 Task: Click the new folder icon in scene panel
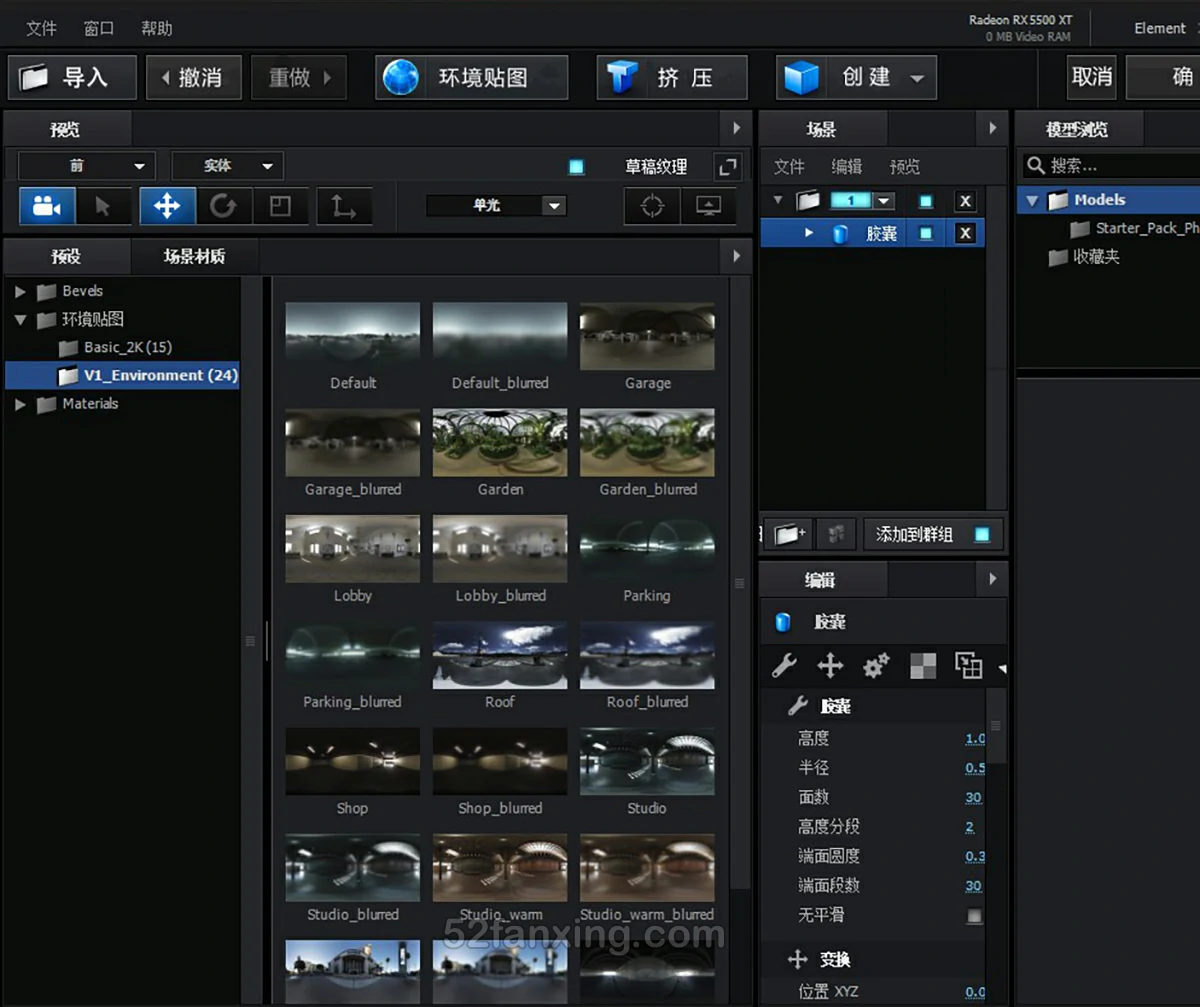(790, 534)
